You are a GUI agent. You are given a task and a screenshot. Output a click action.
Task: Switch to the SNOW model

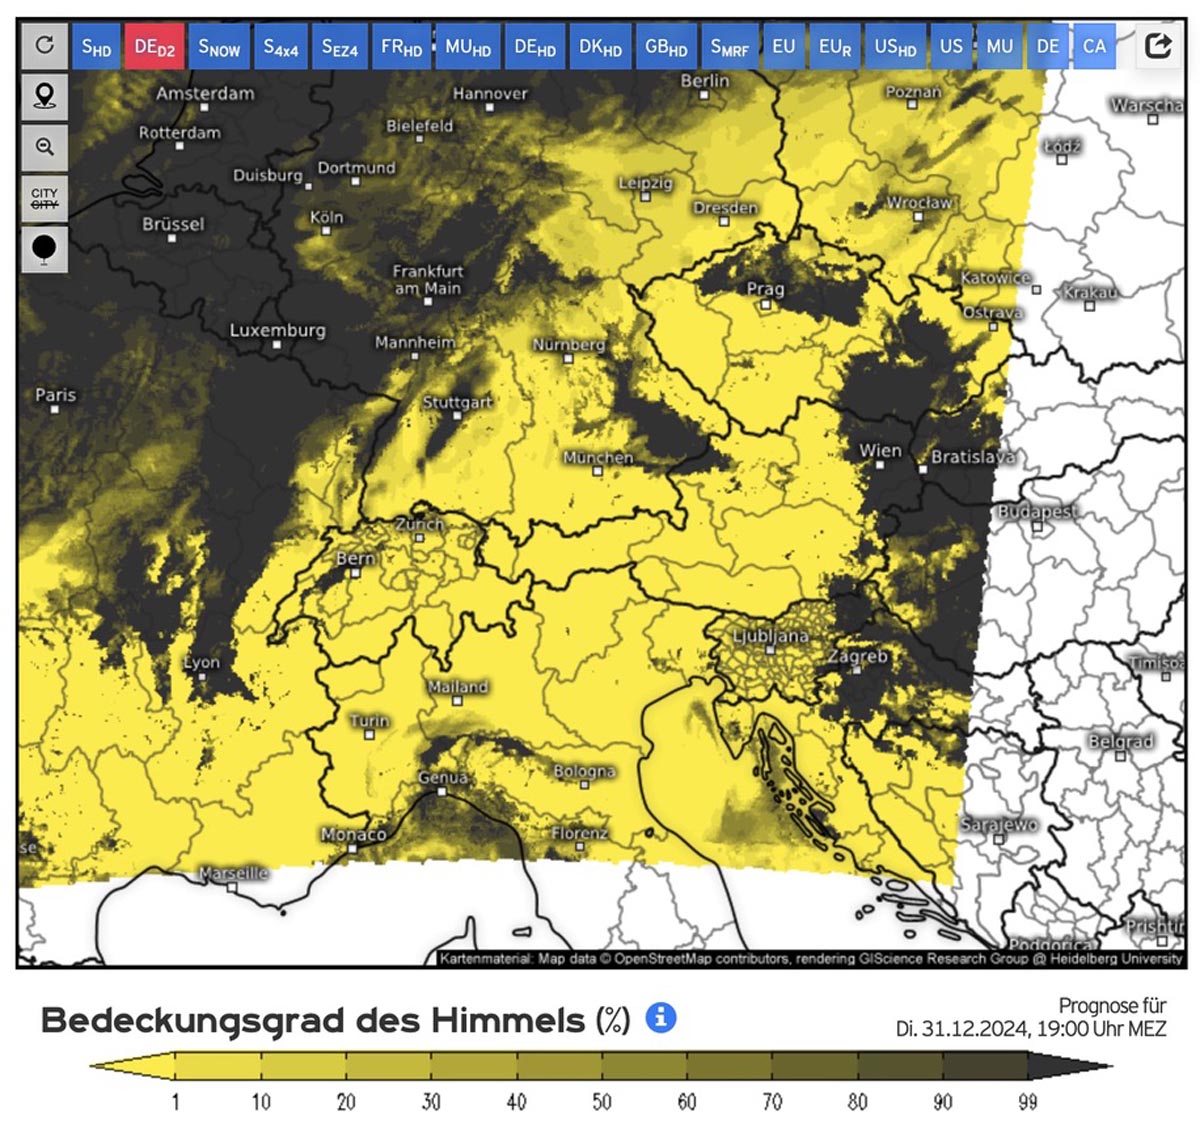tap(219, 47)
